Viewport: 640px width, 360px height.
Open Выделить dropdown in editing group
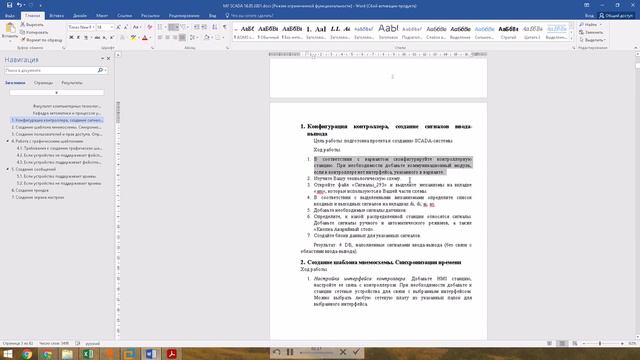pos(593,40)
